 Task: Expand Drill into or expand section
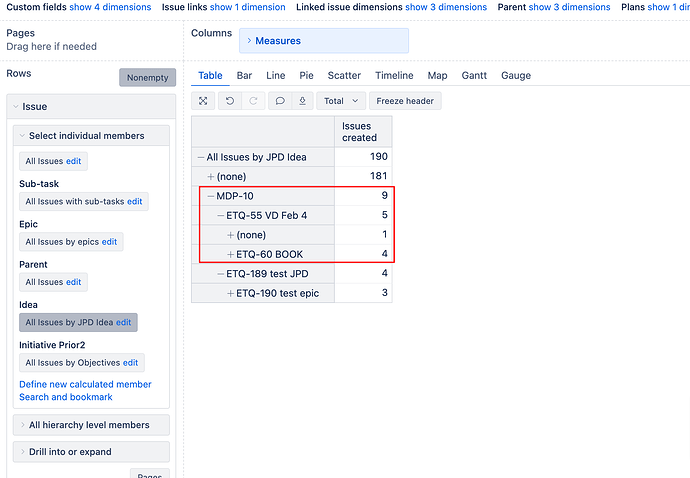coord(22,452)
